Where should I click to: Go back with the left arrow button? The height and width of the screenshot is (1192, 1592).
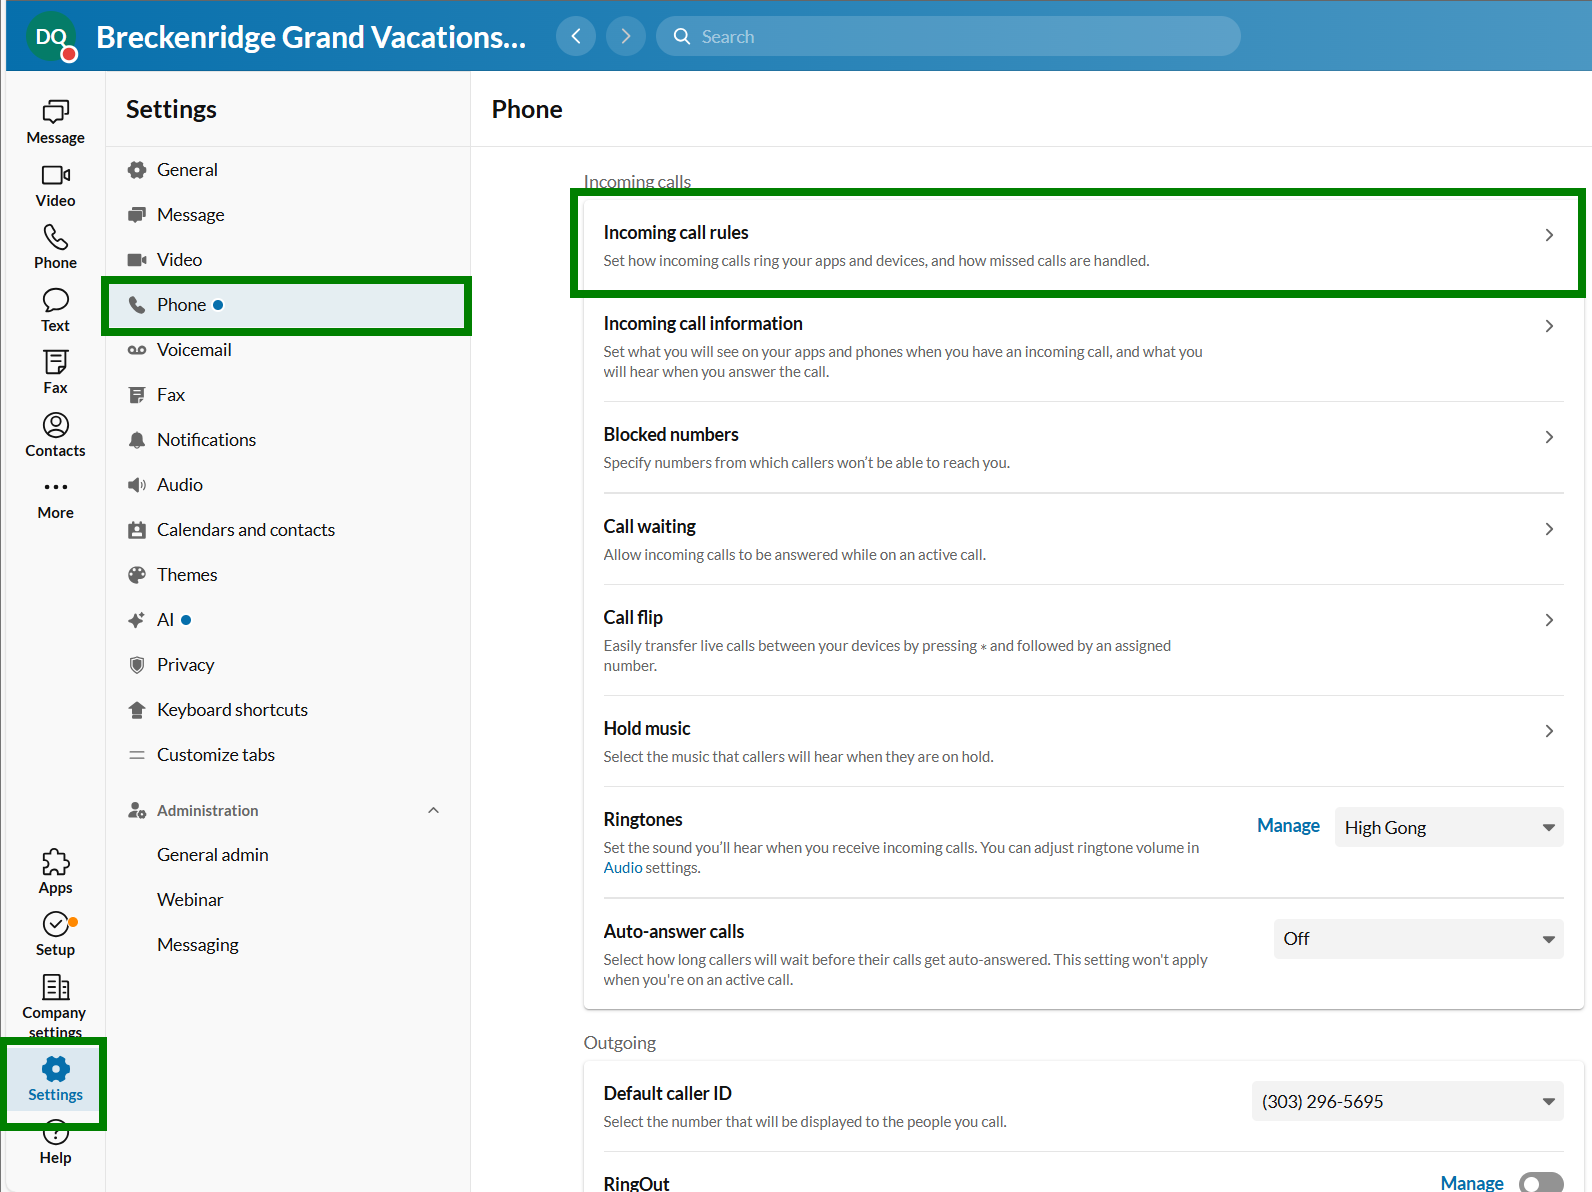coord(576,36)
